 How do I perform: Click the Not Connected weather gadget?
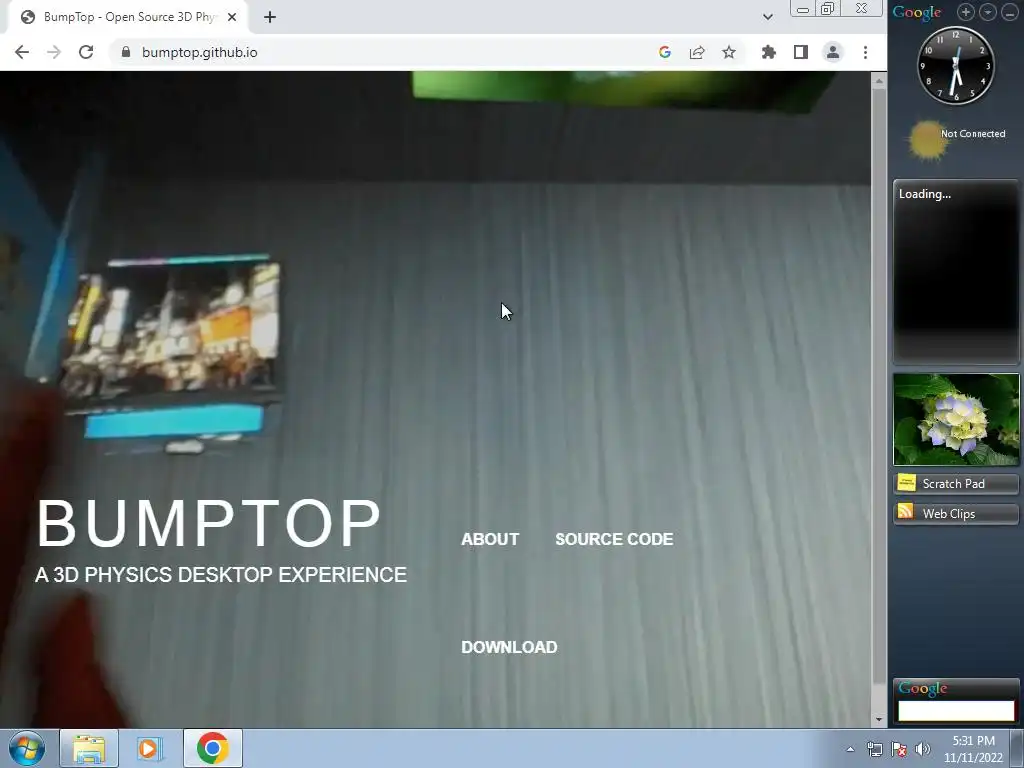point(957,138)
